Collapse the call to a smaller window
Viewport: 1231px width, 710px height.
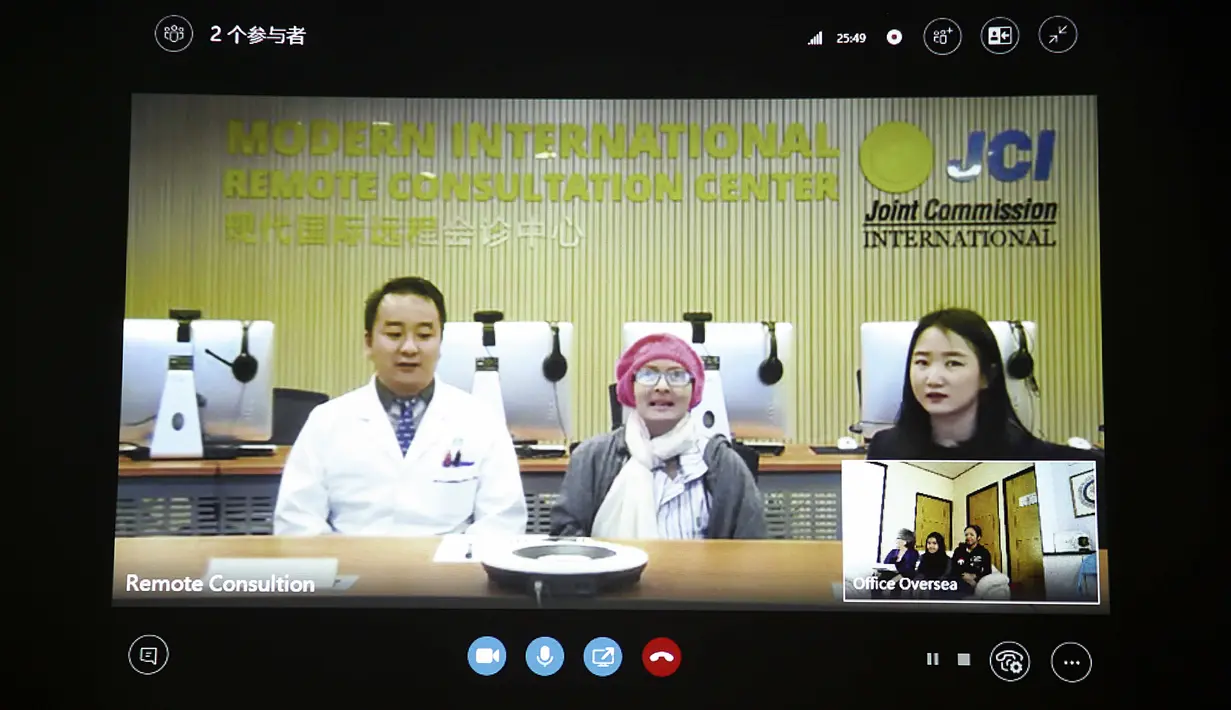pos(1057,34)
